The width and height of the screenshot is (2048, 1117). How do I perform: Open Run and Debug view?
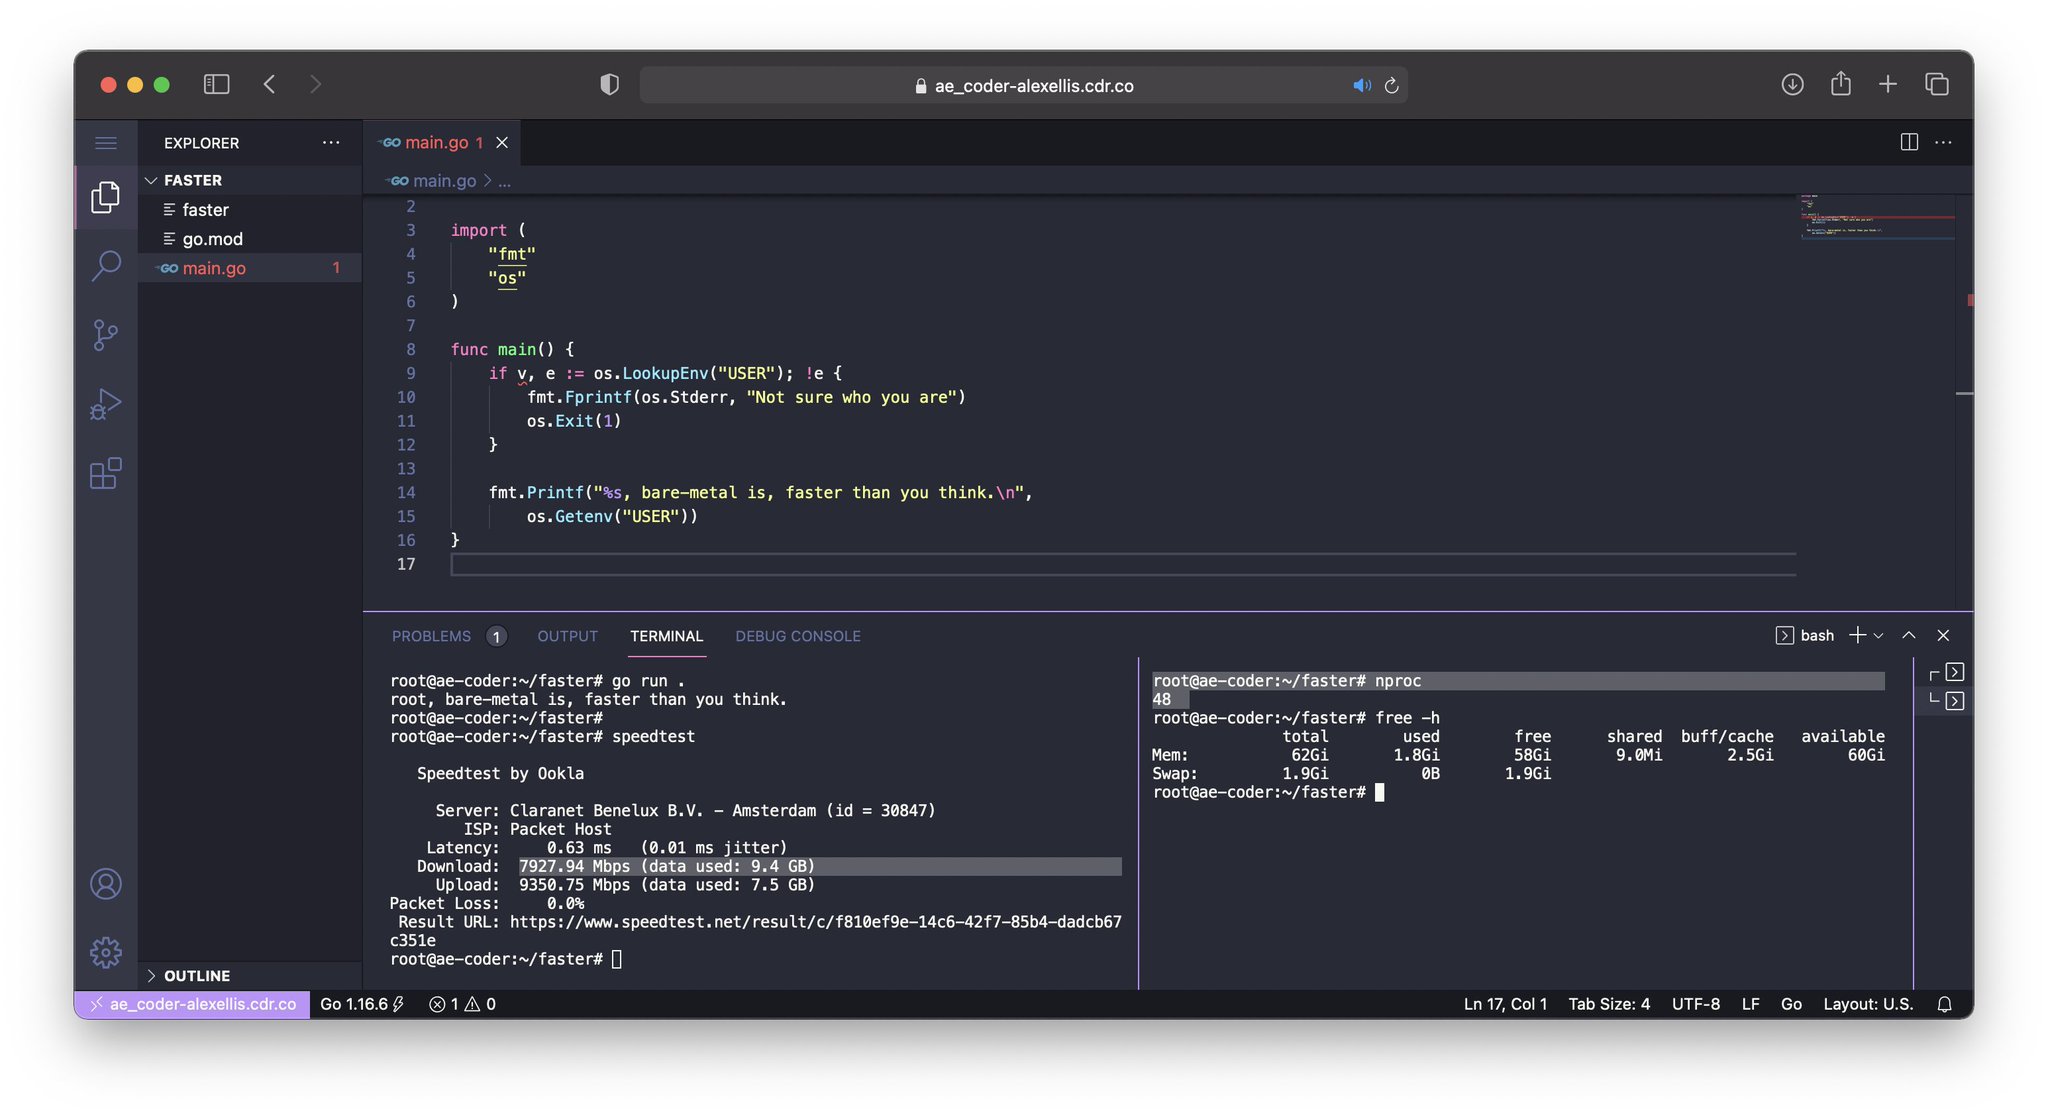106,404
